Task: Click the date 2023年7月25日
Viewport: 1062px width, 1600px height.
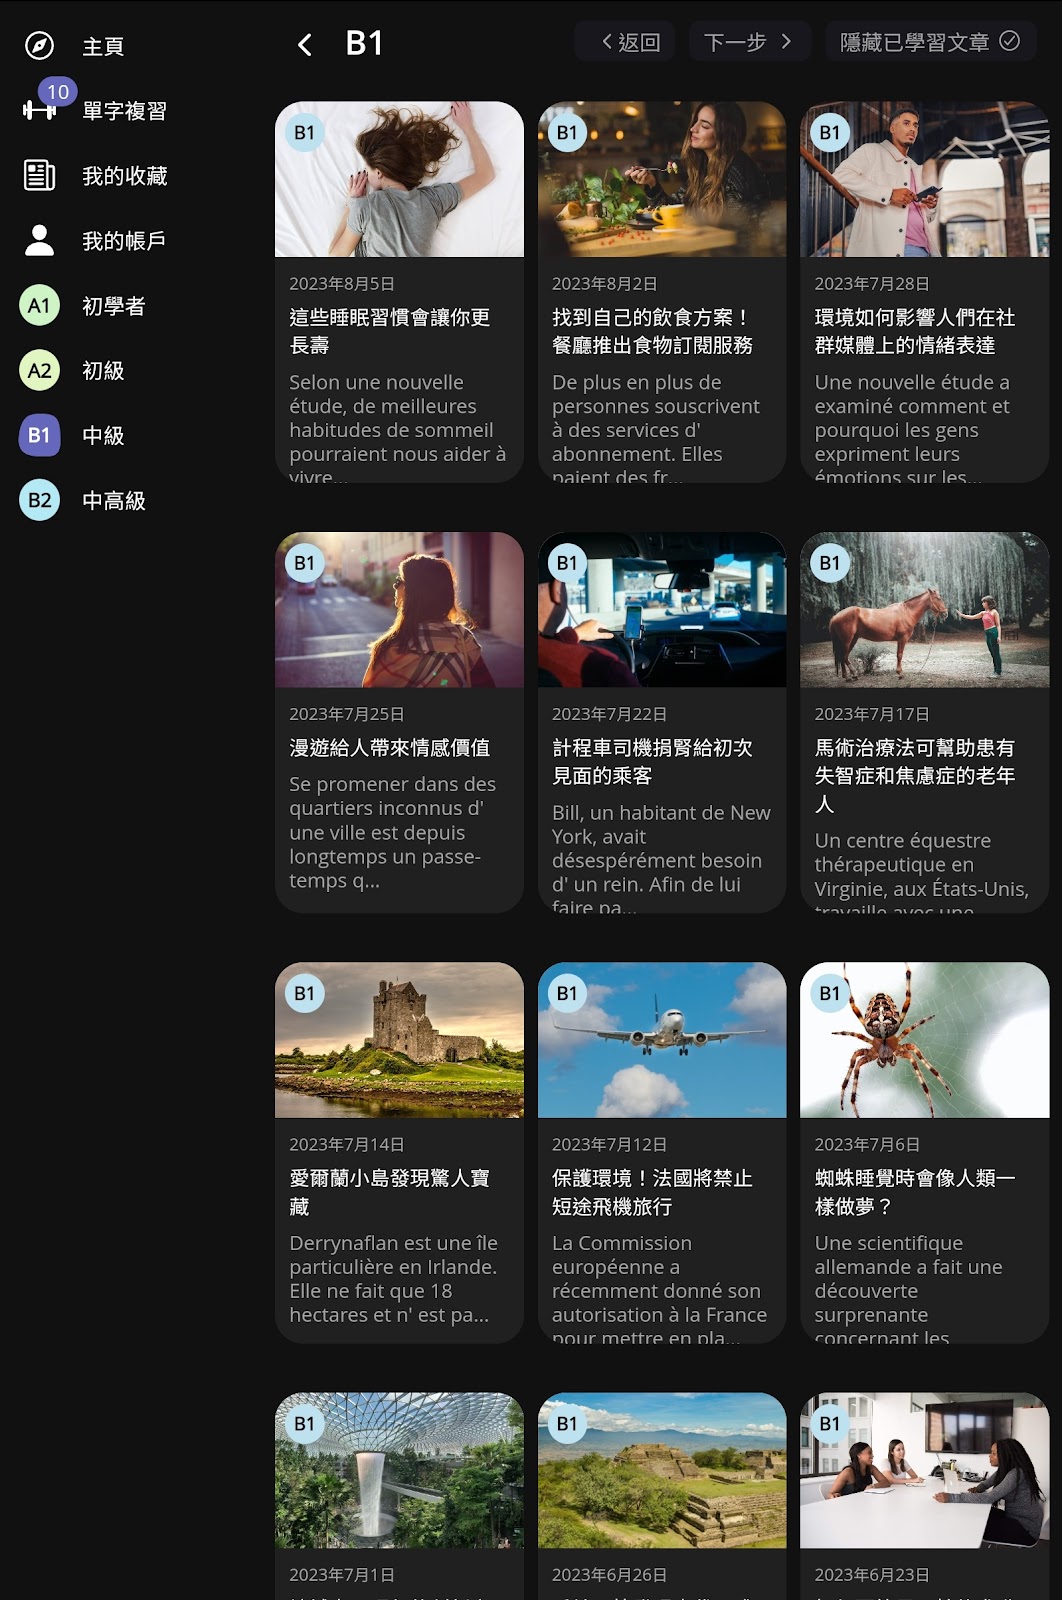Action: click(x=347, y=714)
